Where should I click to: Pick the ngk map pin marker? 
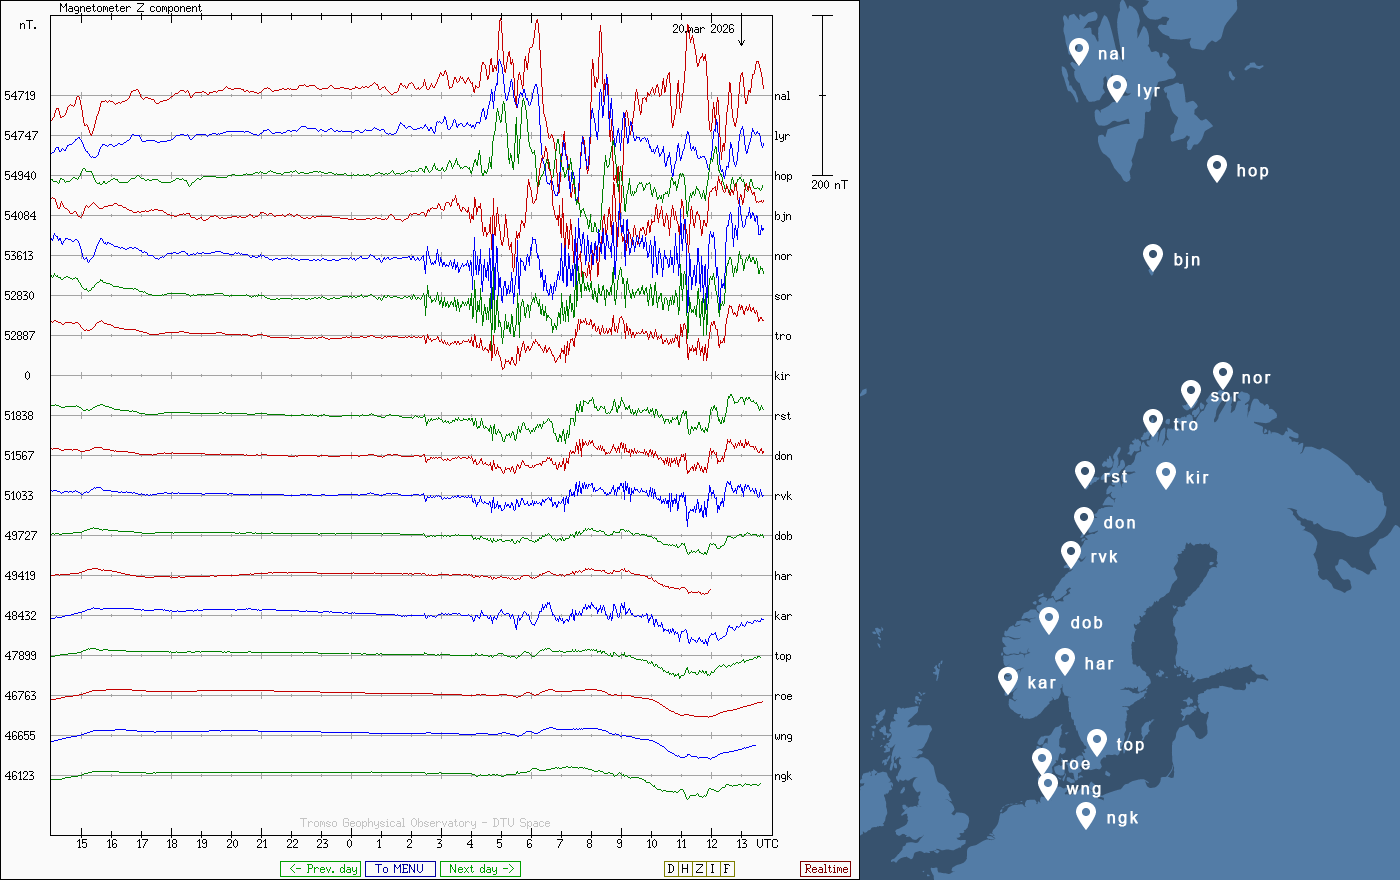(1086, 815)
